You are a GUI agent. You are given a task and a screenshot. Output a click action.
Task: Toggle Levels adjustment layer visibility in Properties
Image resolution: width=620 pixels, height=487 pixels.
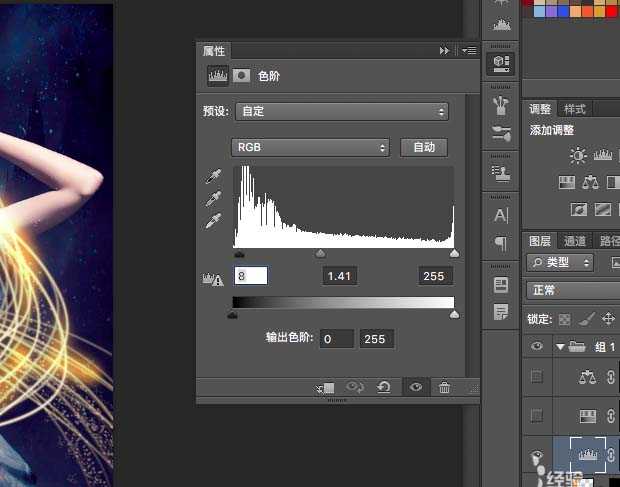[415, 387]
